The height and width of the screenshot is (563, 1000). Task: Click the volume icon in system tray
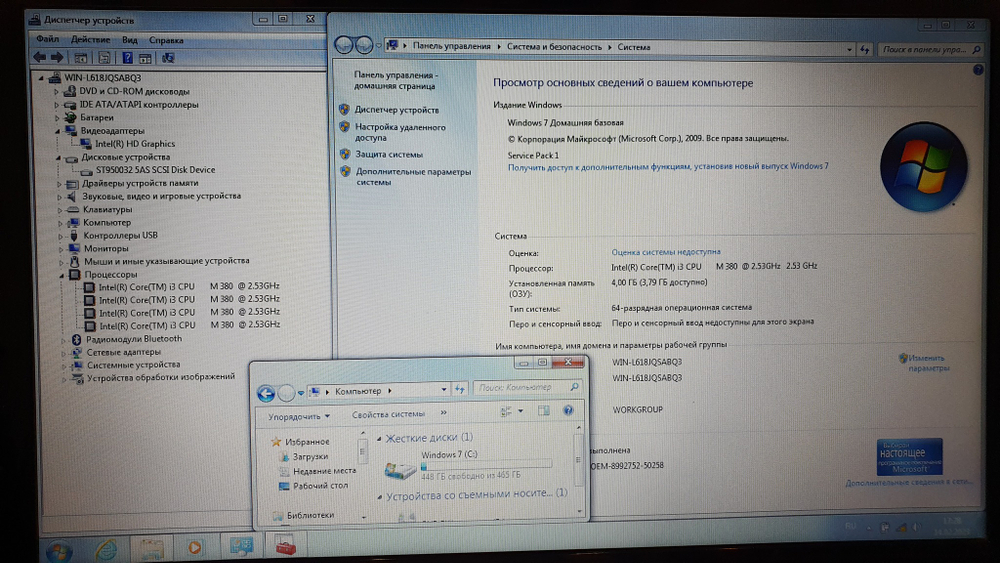coord(916,527)
